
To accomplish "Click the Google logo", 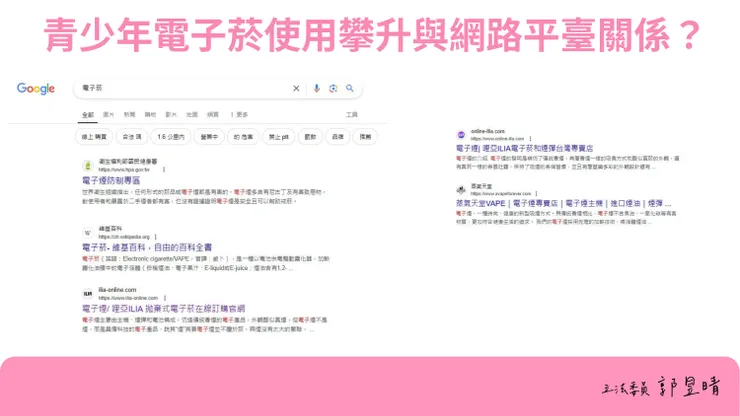I will pyautogui.click(x=36, y=89).
